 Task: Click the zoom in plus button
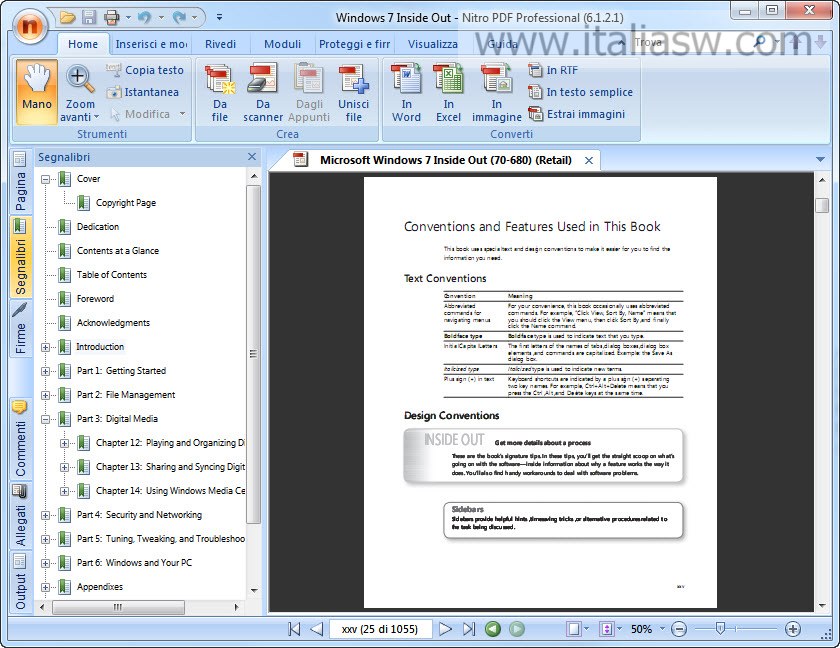pos(793,629)
